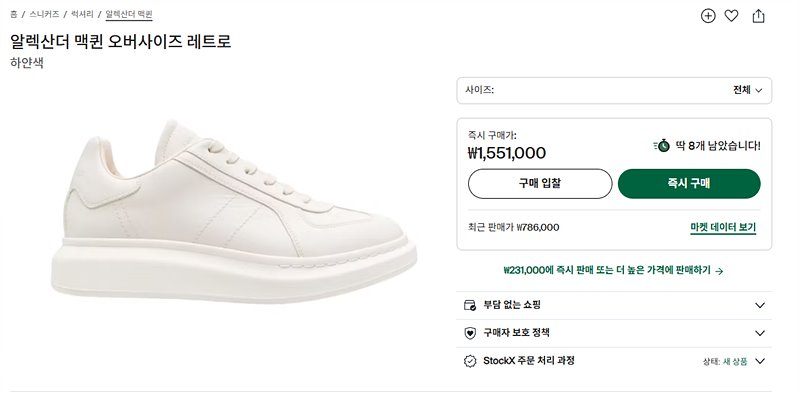Open the share icon at top right
The width and height of the screenshot is (800, 393).
pyautogui.click(x=758, y=16)
